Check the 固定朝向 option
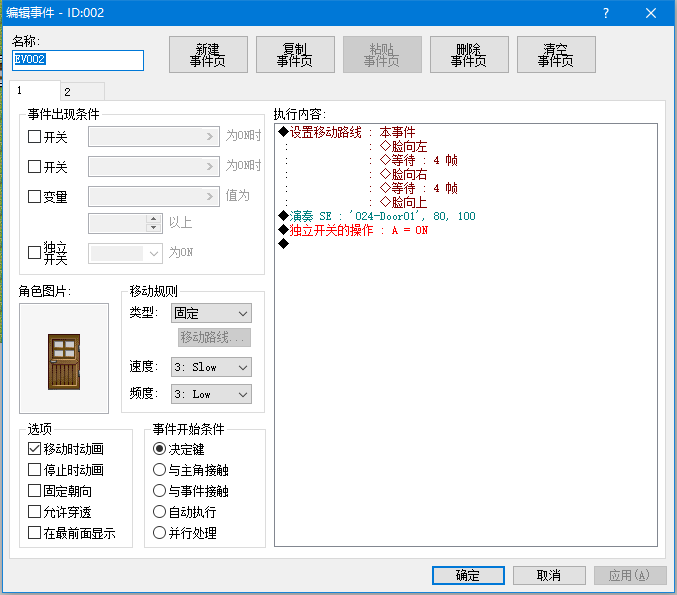Screen dimensions: 677x595 pyautogui.click(x=34, y=491)
